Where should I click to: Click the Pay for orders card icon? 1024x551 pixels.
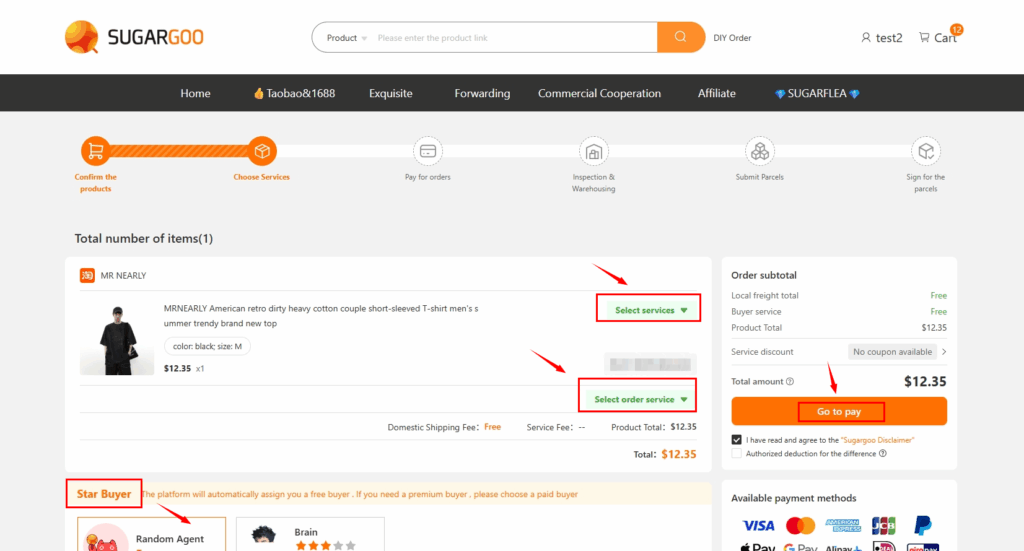[x=428, y=151]
